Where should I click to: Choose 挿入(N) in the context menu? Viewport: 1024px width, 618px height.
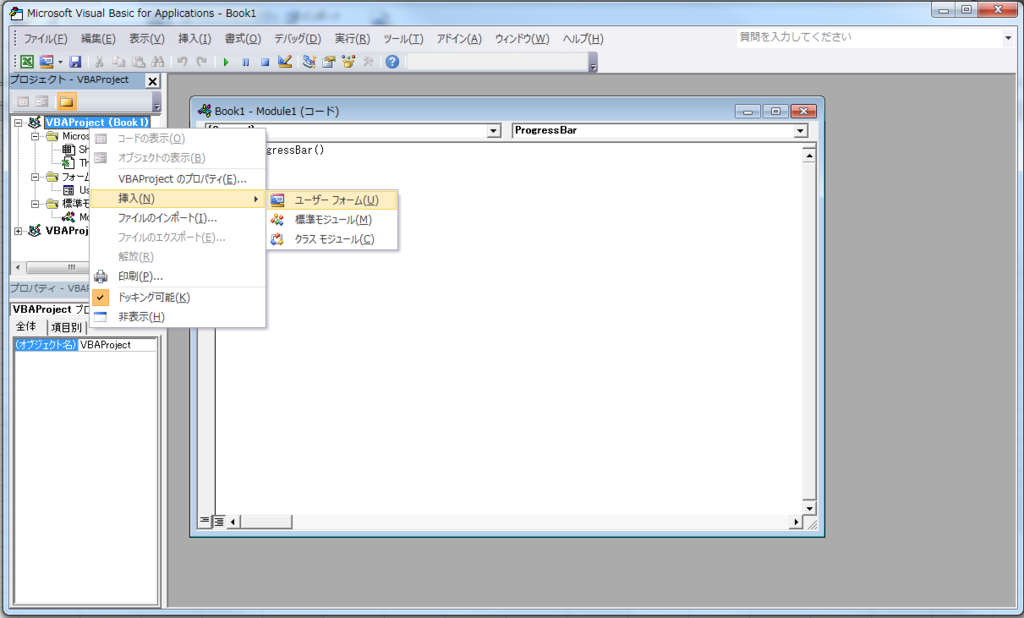pos(178,199)
